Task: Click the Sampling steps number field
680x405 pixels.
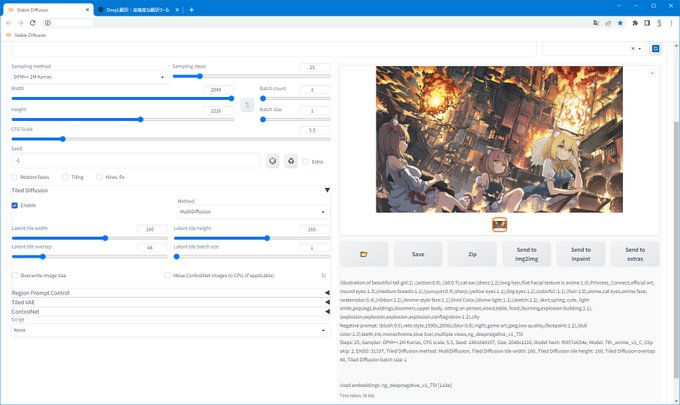Action: coord(315,67)
